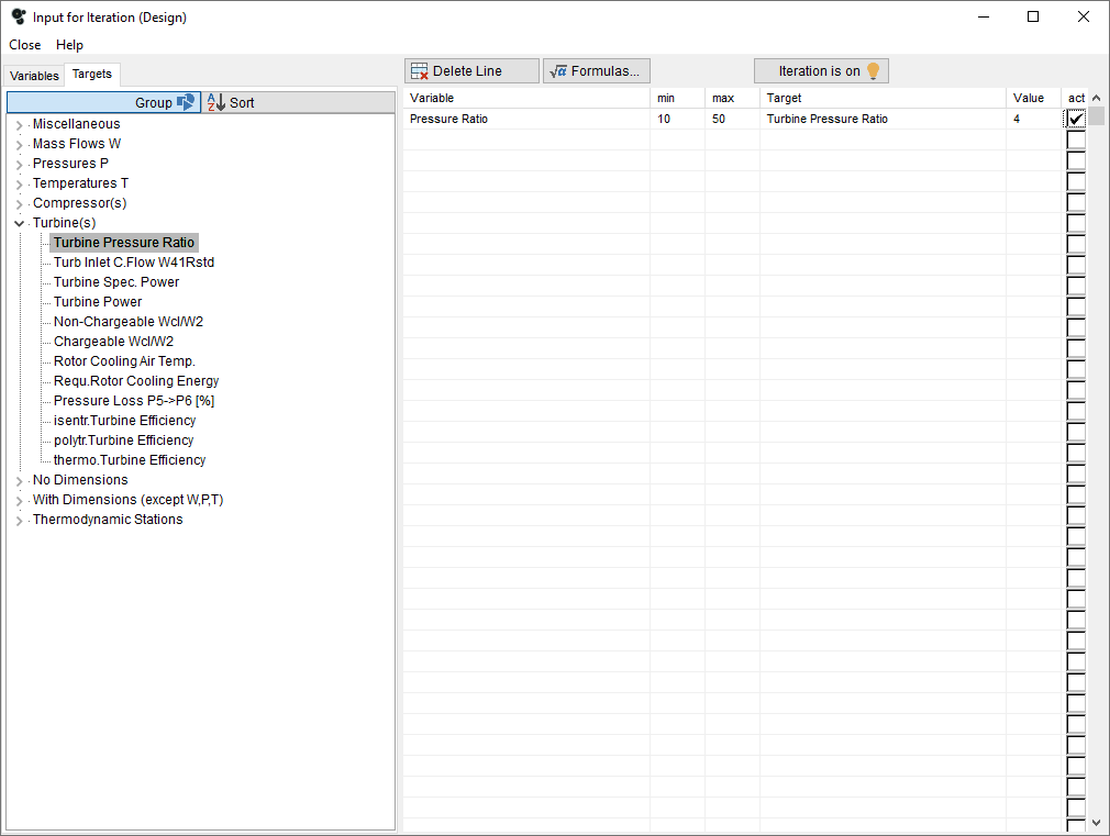Click the A-Z Sort icon
Viewport: 1110px width, 836px height.
pos(216,102)
